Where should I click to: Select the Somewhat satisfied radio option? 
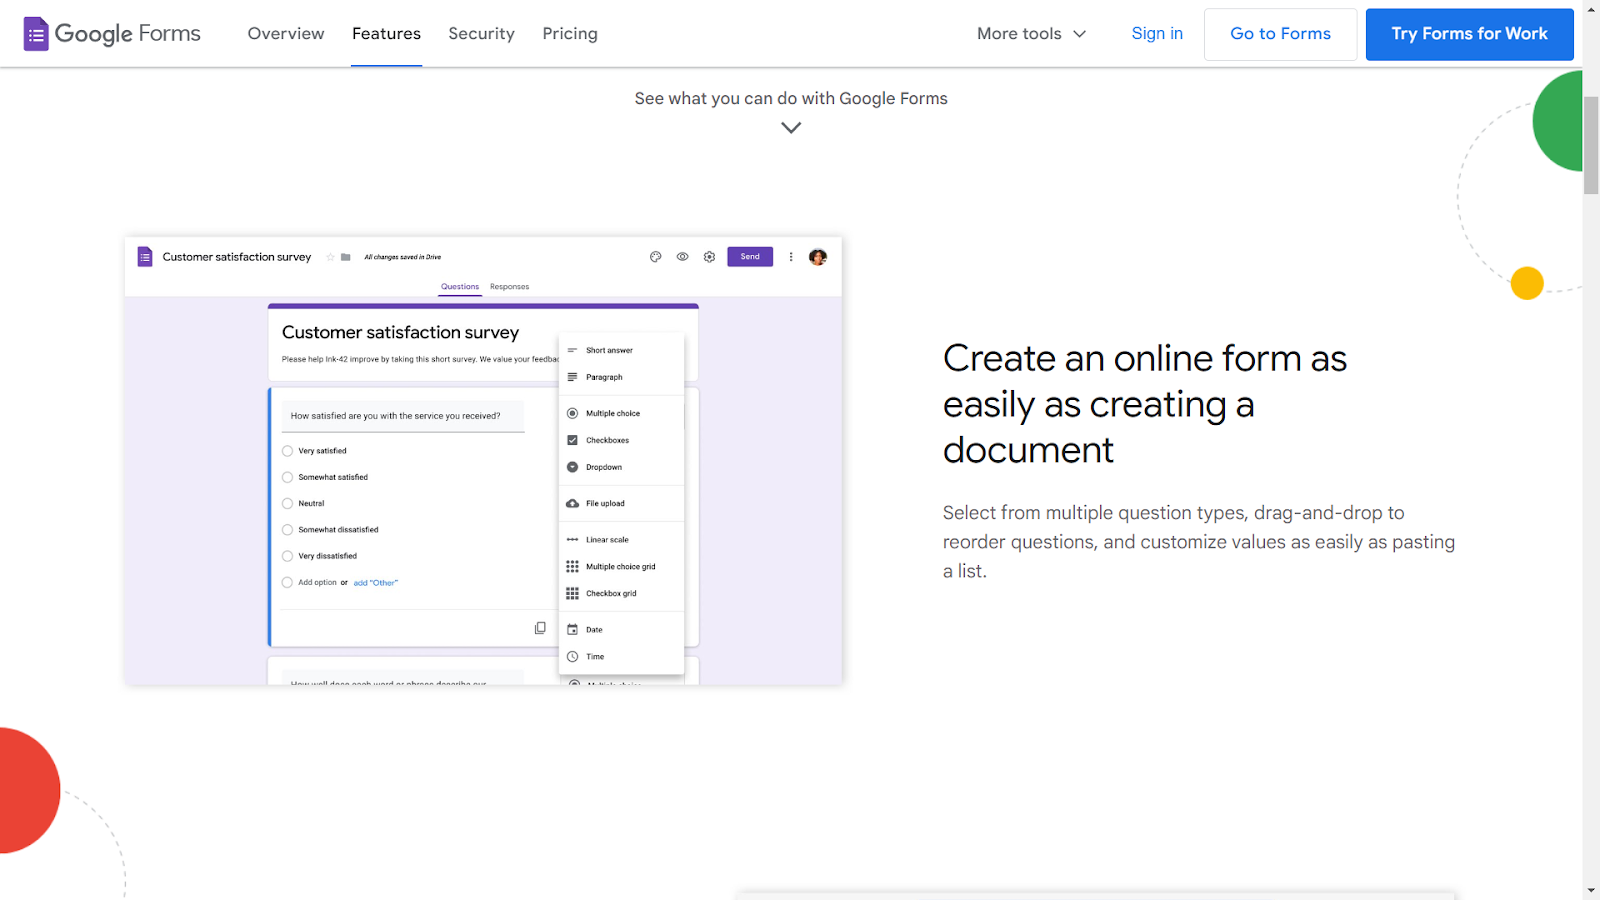click(287, 477)
